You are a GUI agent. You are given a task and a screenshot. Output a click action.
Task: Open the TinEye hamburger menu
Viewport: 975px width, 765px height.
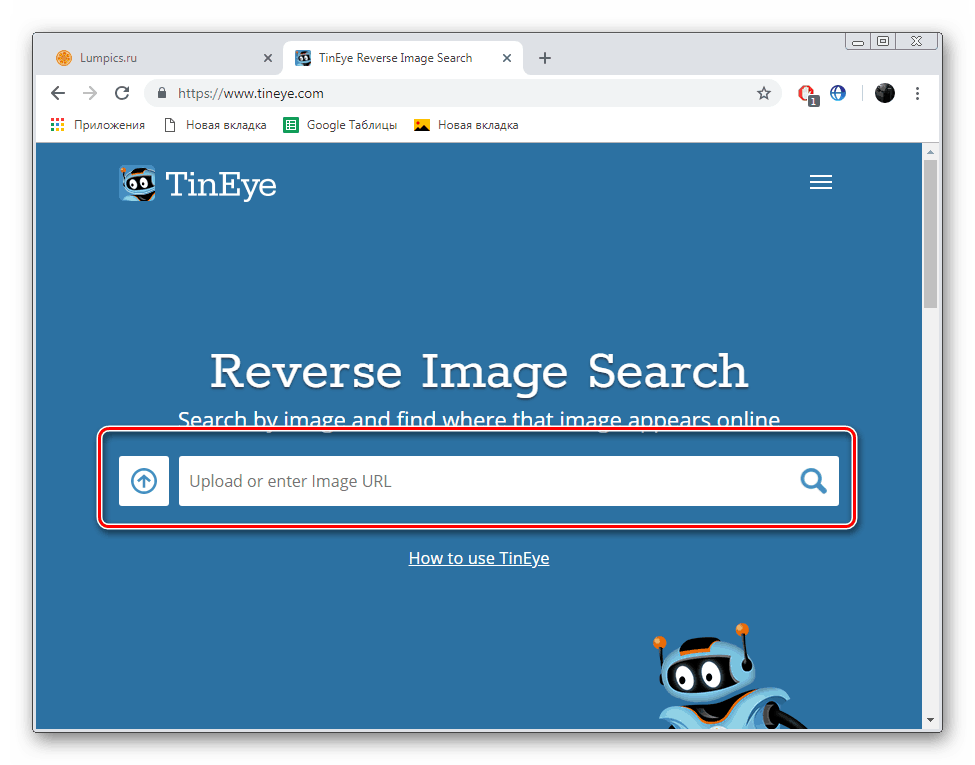[821, 182]
